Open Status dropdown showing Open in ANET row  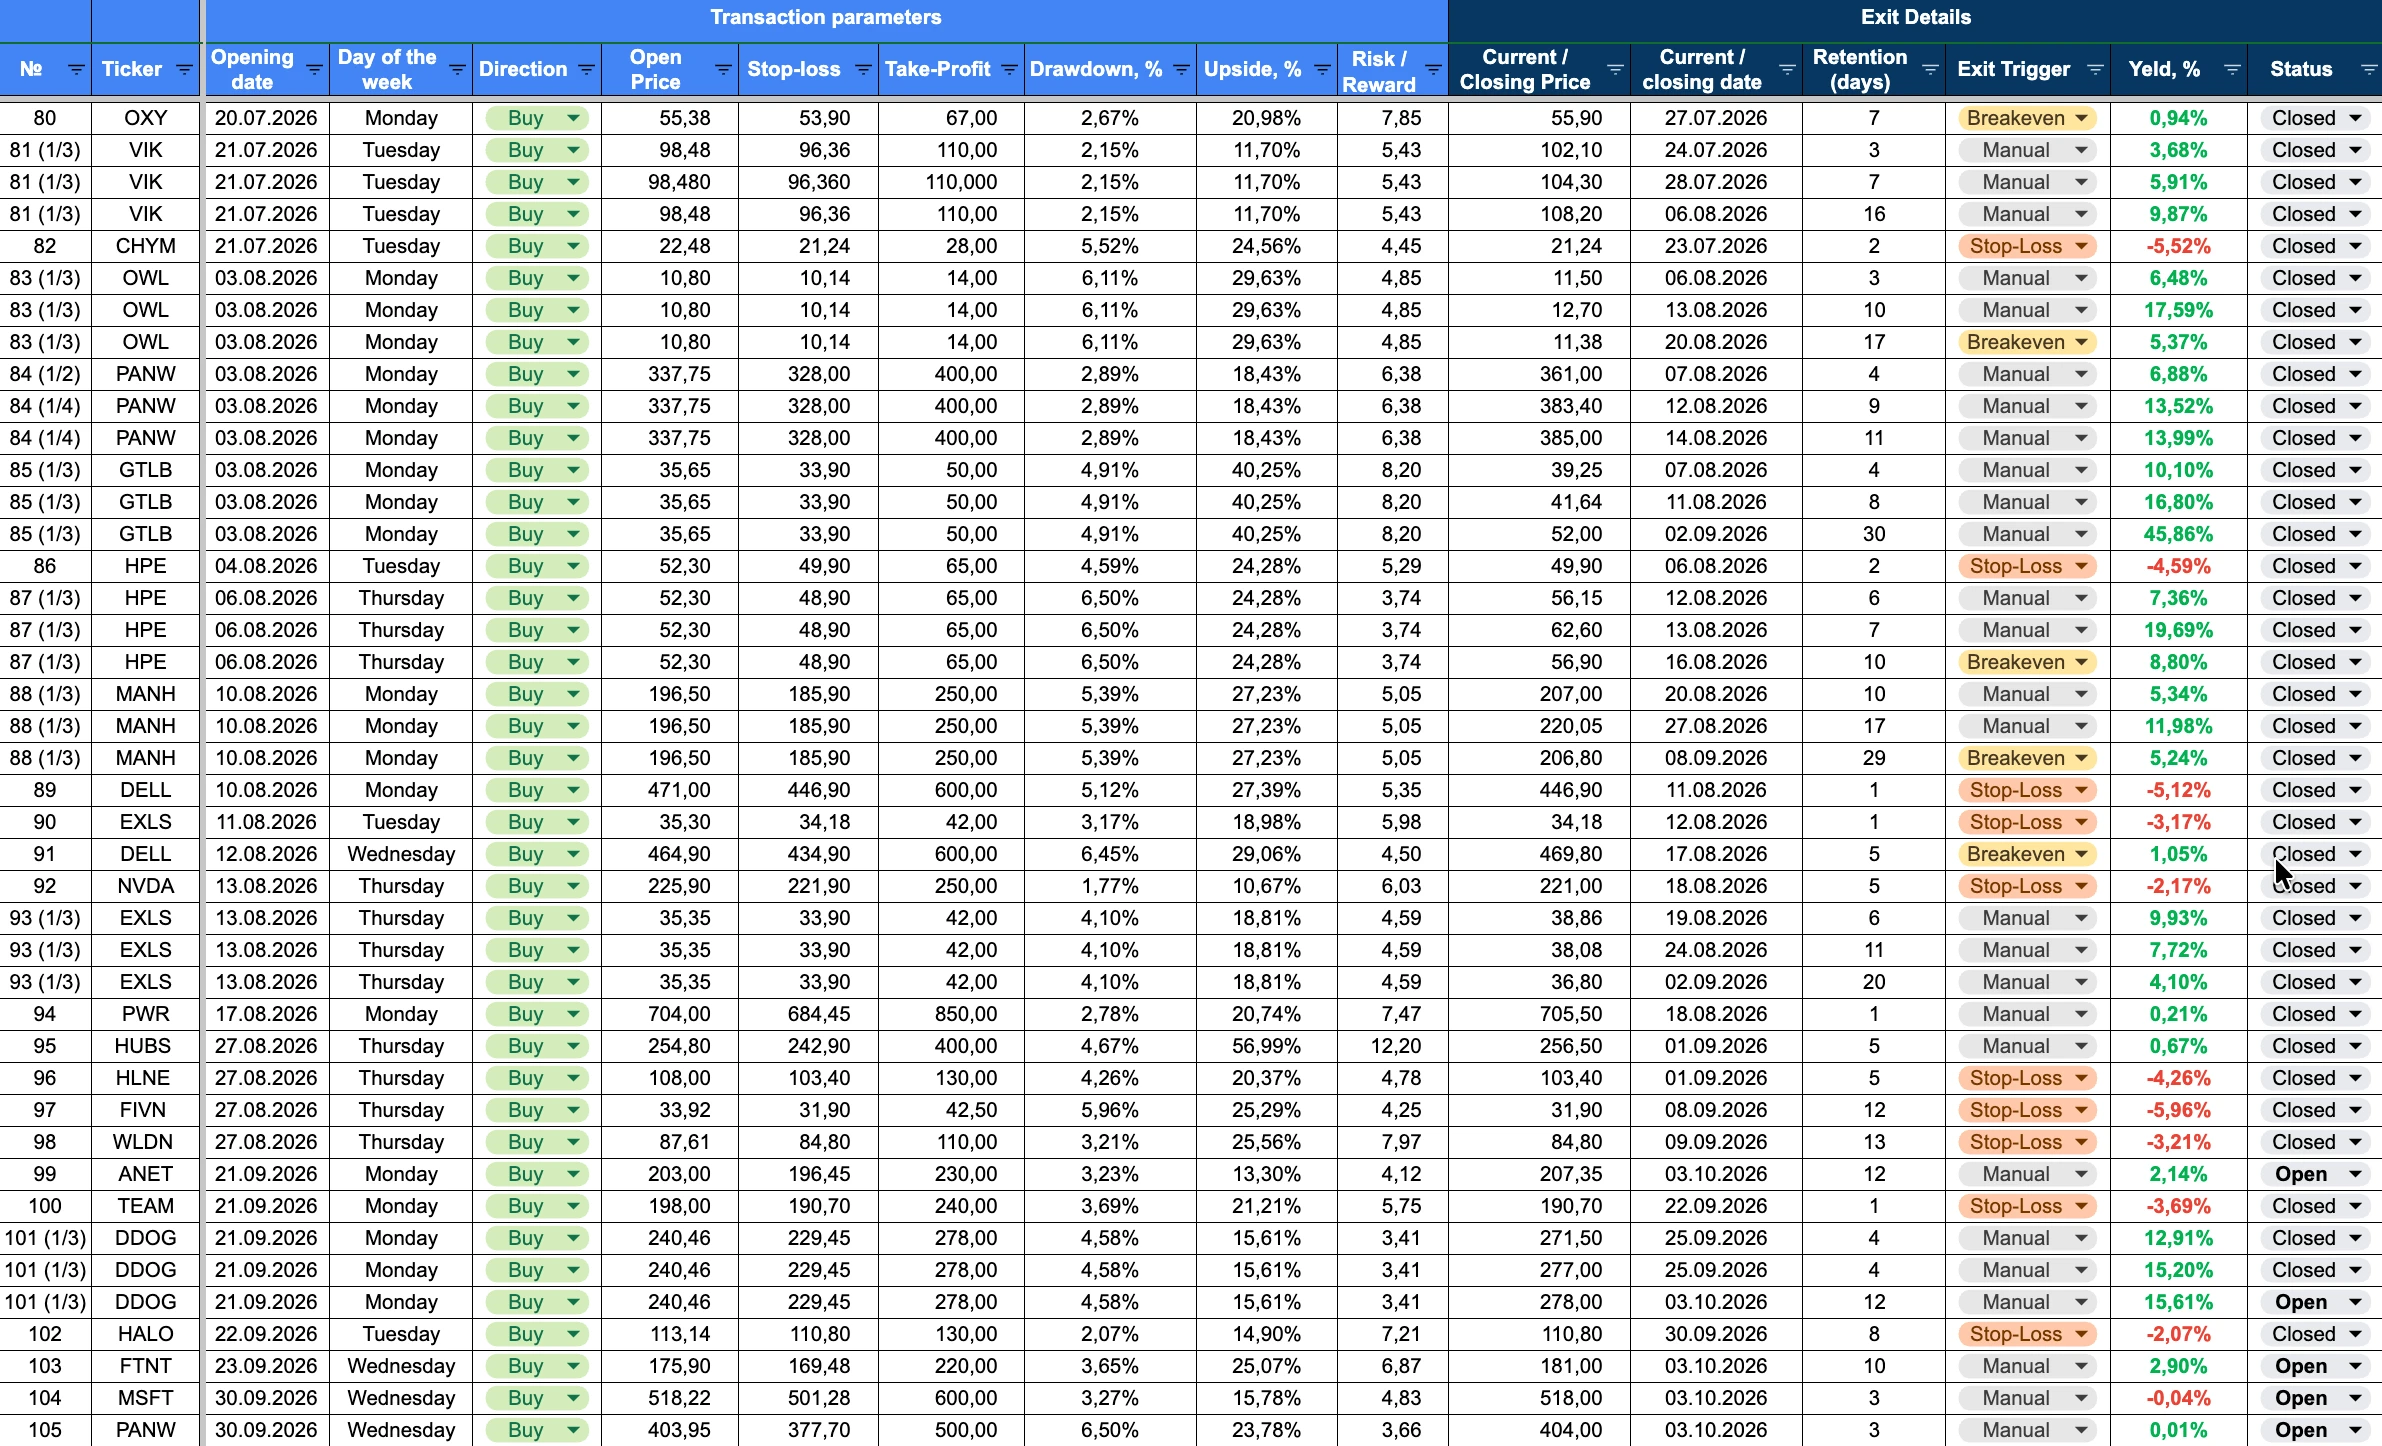[x=2316, y=1174]
